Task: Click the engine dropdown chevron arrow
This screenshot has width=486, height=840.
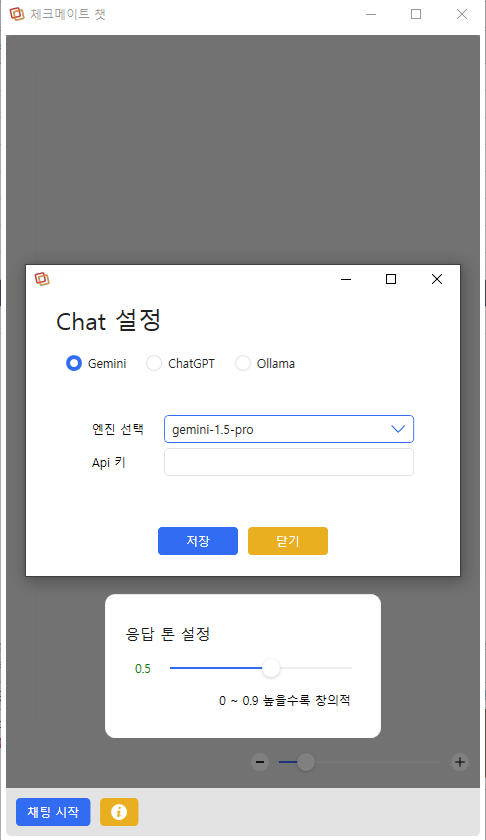Action: point(398,429)
